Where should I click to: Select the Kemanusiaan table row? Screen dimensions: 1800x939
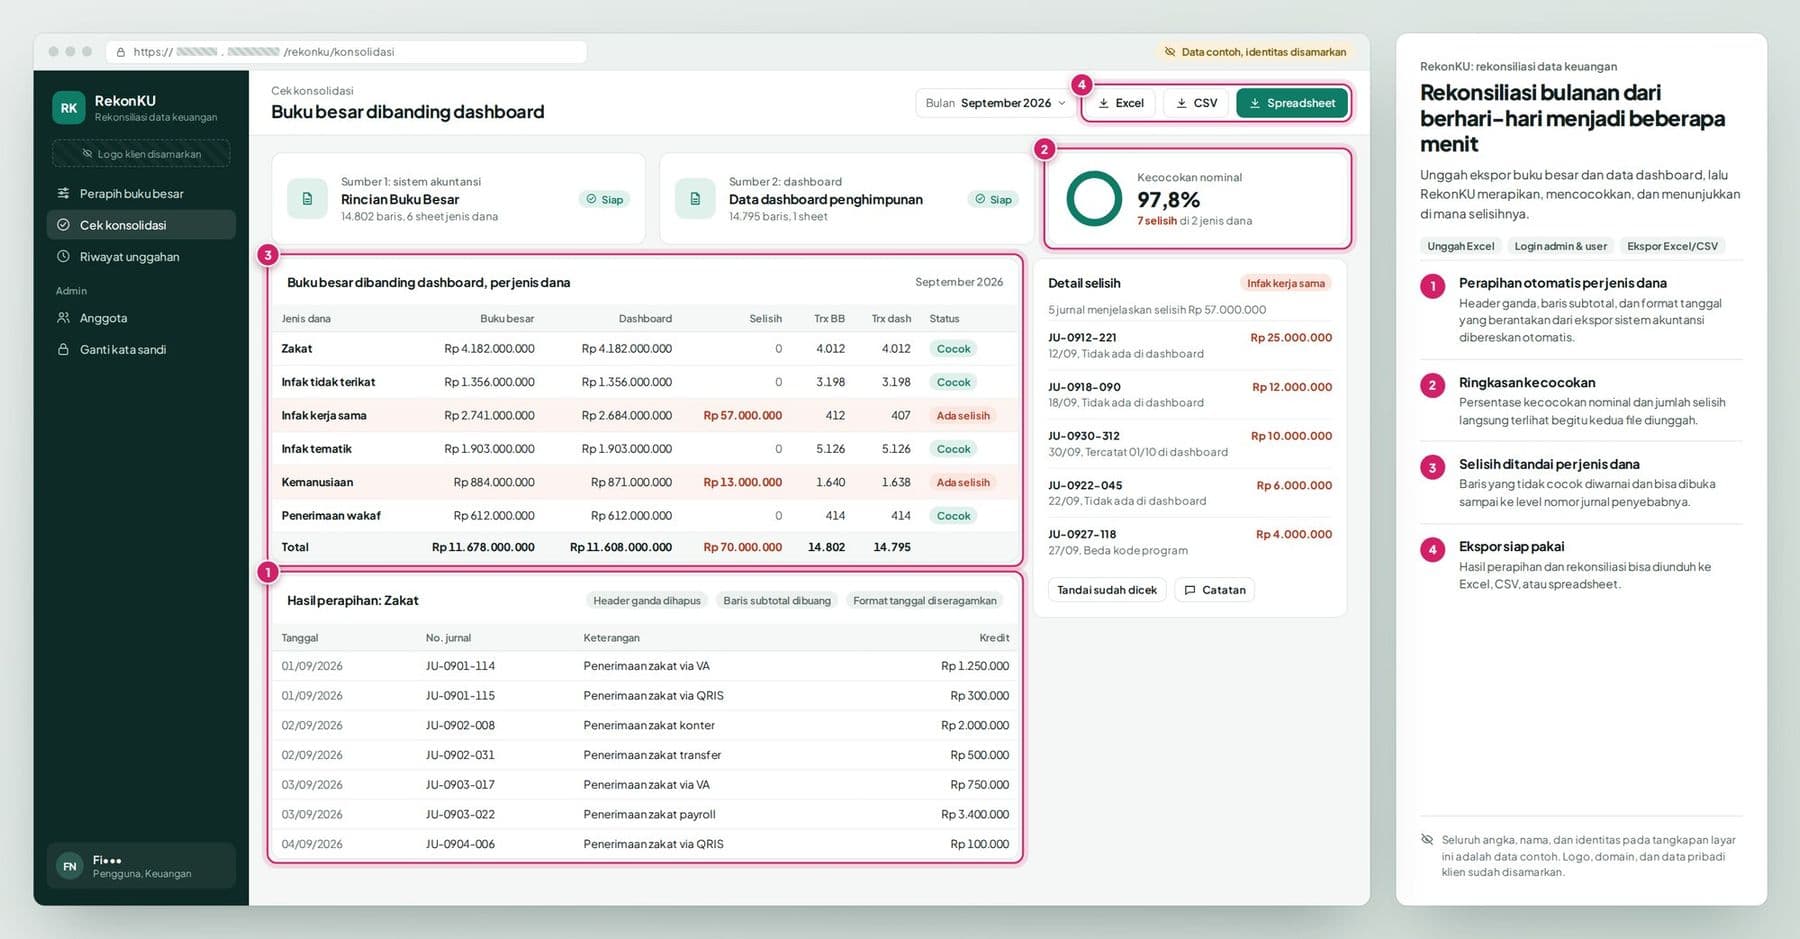tap(645, 482)
